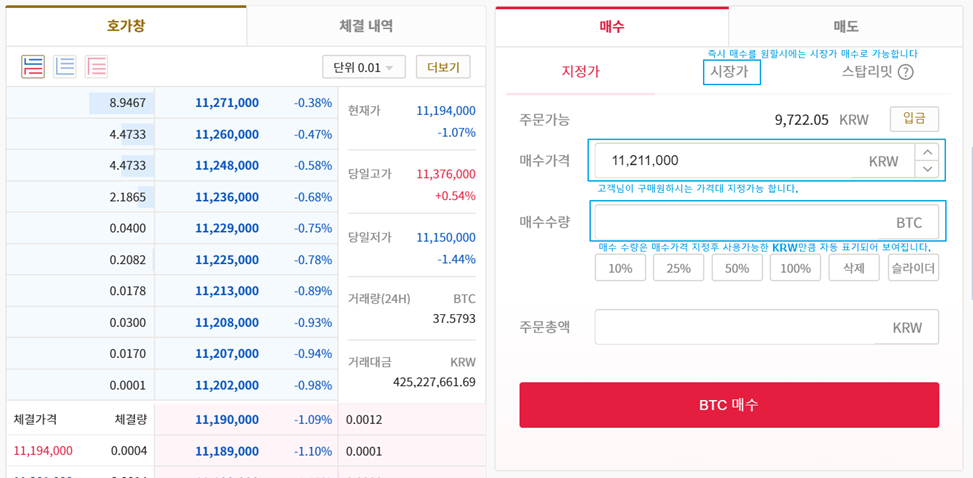973x478 pixels.
Task: Click the 삭제 clear button
Action: 854,268
